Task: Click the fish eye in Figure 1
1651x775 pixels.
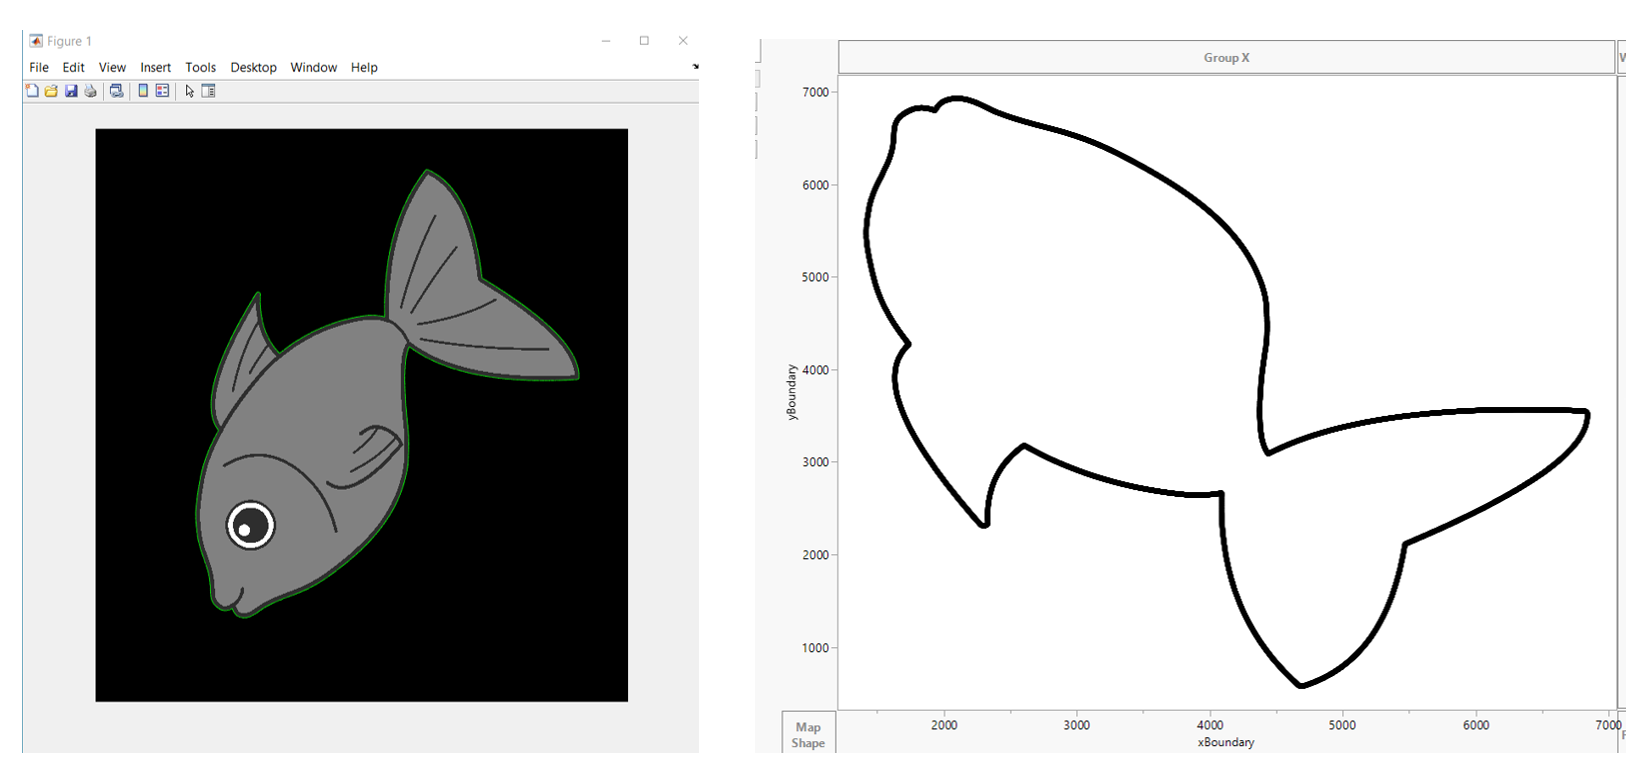Action: tap(250, 525)
